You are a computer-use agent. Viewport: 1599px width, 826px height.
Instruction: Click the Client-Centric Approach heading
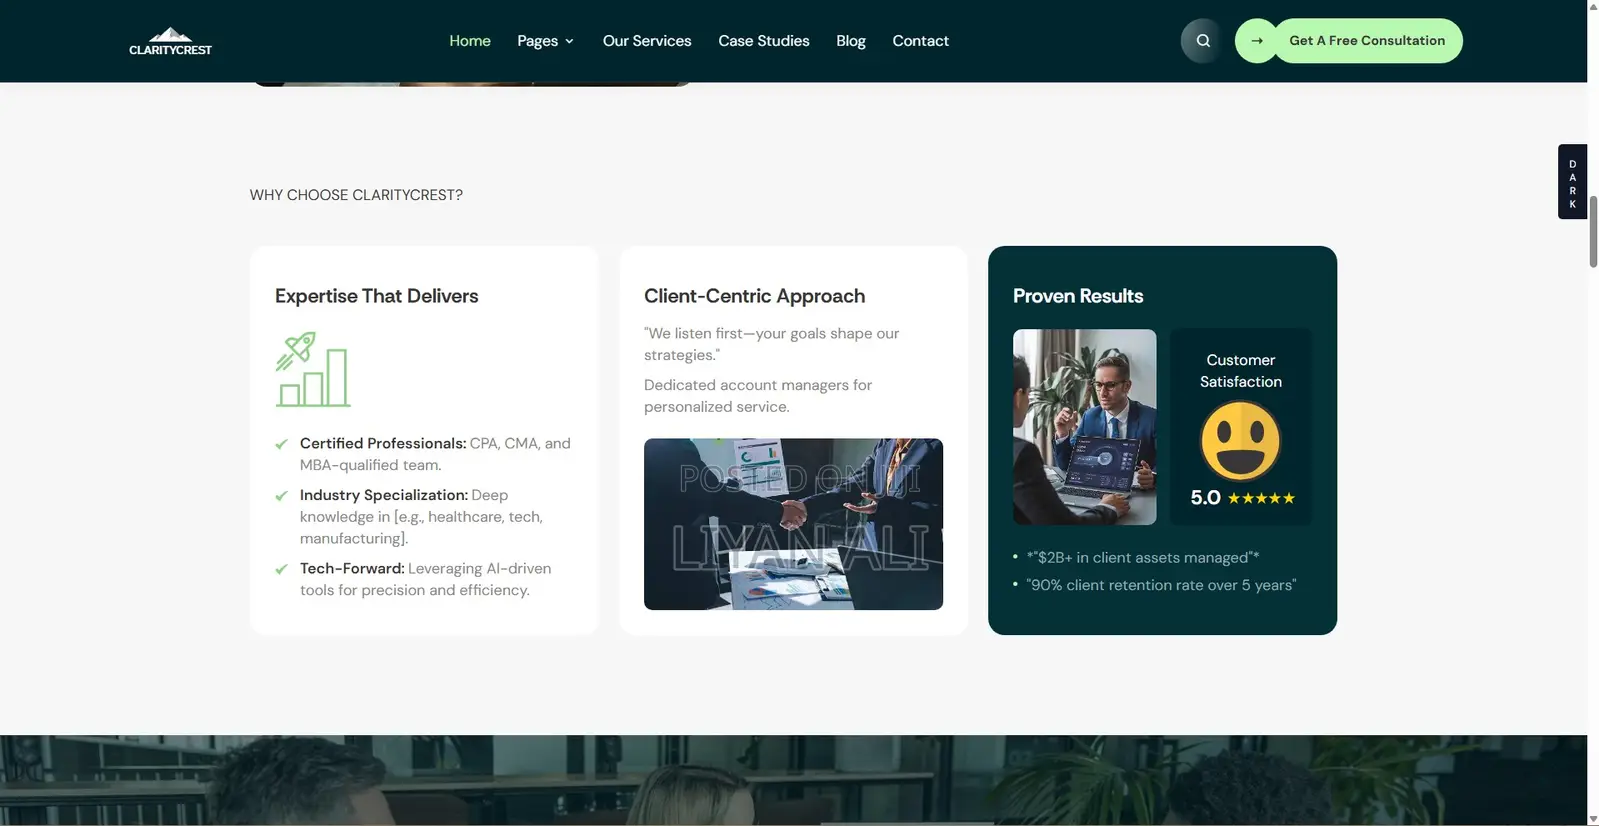tap(755, 296)
